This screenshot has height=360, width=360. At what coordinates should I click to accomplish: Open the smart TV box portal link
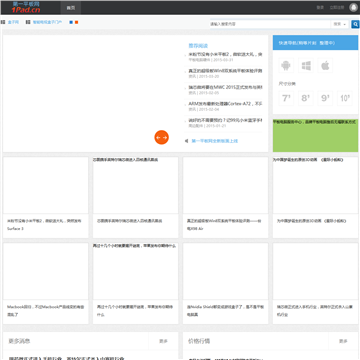coord(47,22)
